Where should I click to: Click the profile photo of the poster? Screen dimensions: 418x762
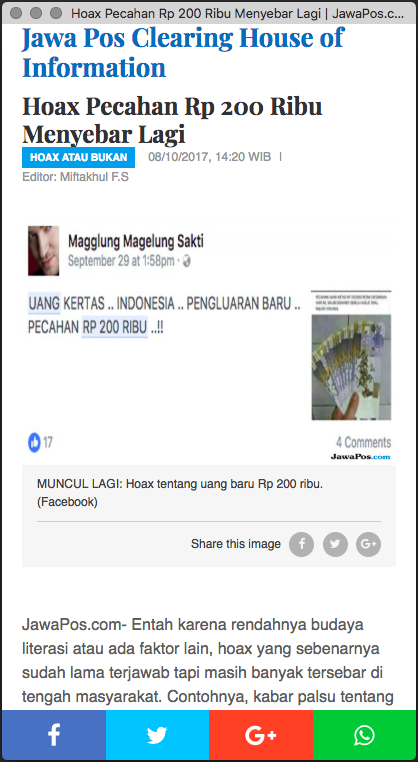pos(43,251)
